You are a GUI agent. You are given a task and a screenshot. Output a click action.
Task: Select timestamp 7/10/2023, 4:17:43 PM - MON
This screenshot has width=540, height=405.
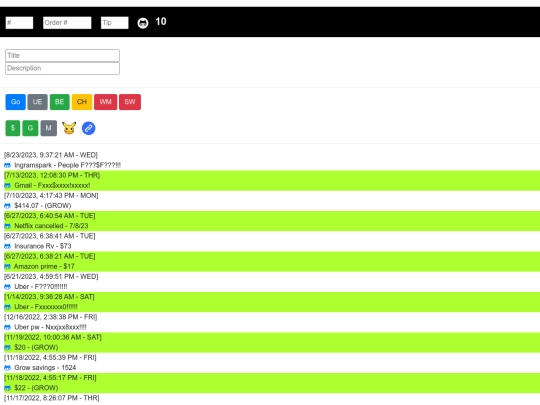51,196
